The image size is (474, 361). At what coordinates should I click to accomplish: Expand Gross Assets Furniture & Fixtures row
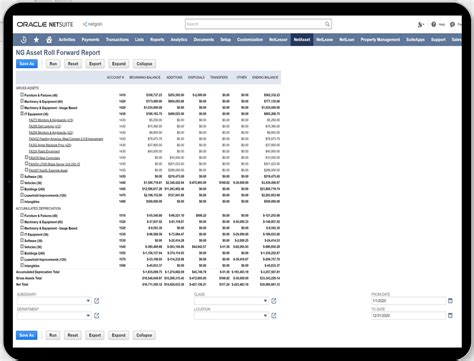22,95
